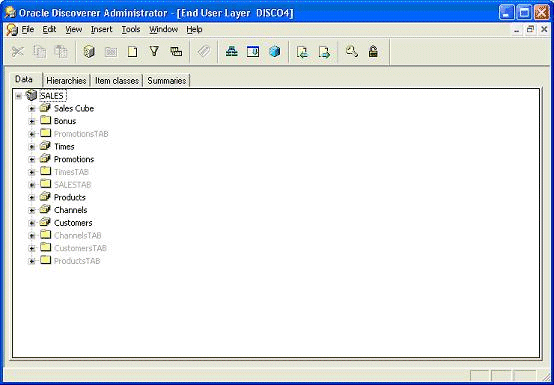Click the New Business Area toolbar icon
The height and width of the screenshot is (385, 554).
(x=89, y=52)
